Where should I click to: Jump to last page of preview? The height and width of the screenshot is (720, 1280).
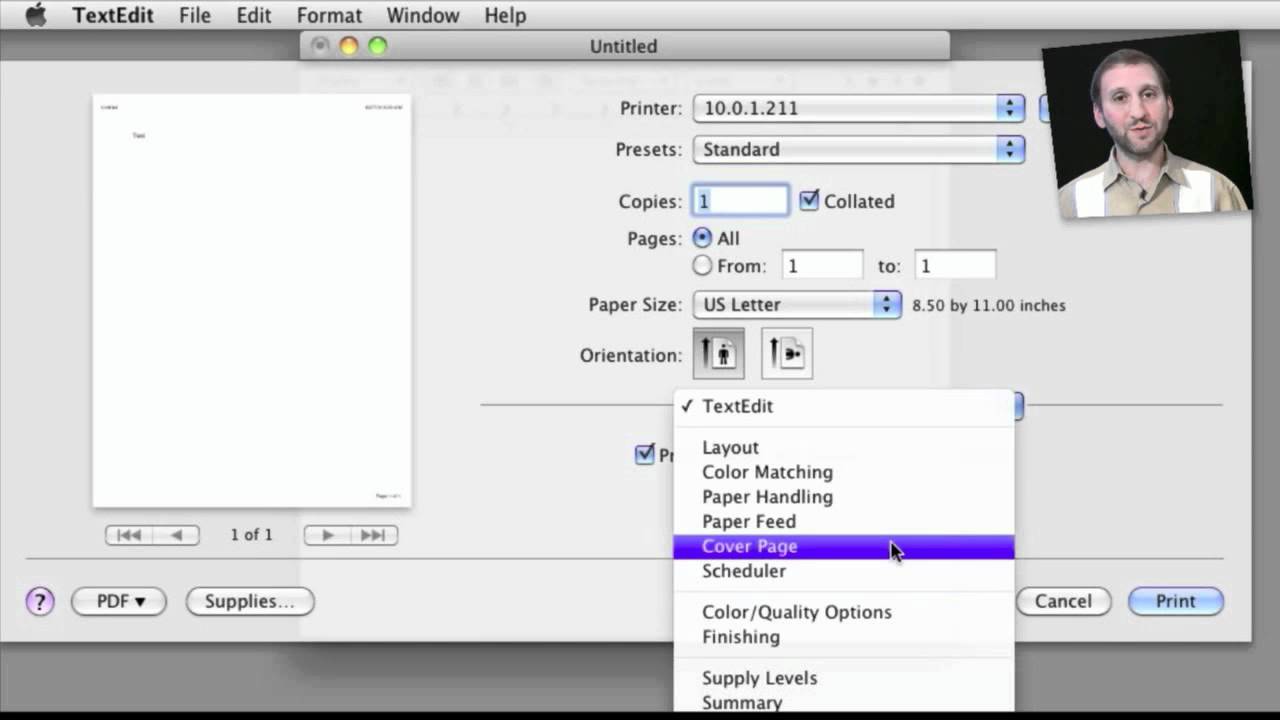(373, 535)
